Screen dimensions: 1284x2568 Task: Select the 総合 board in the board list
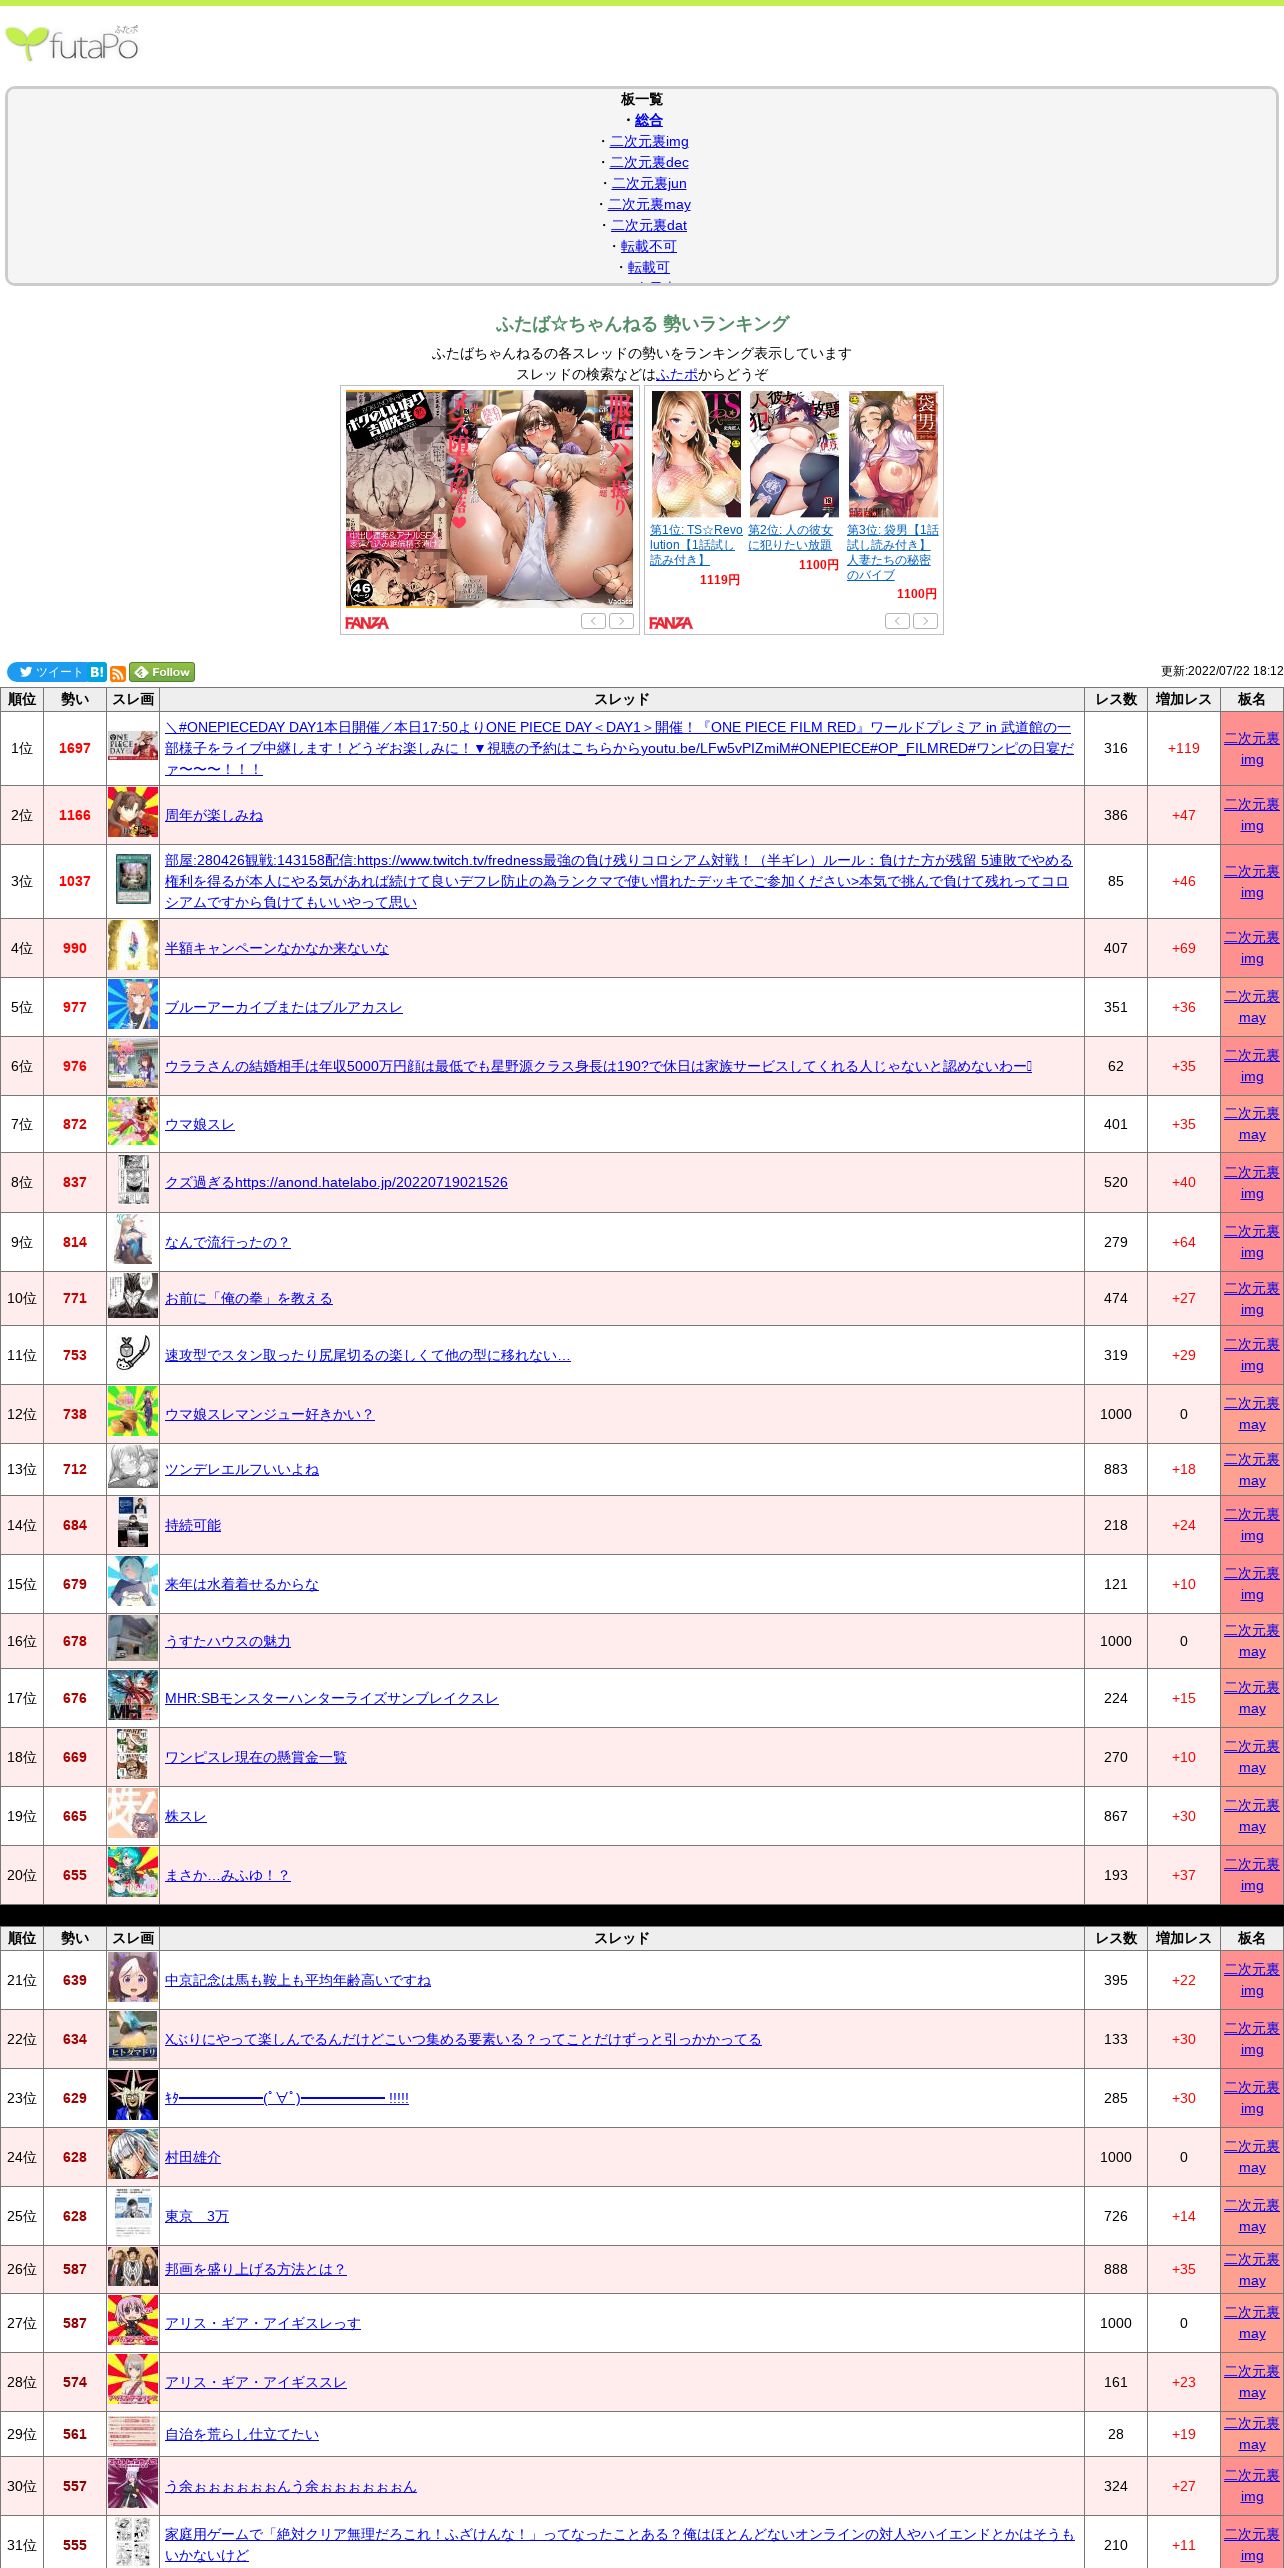point(649,120)
